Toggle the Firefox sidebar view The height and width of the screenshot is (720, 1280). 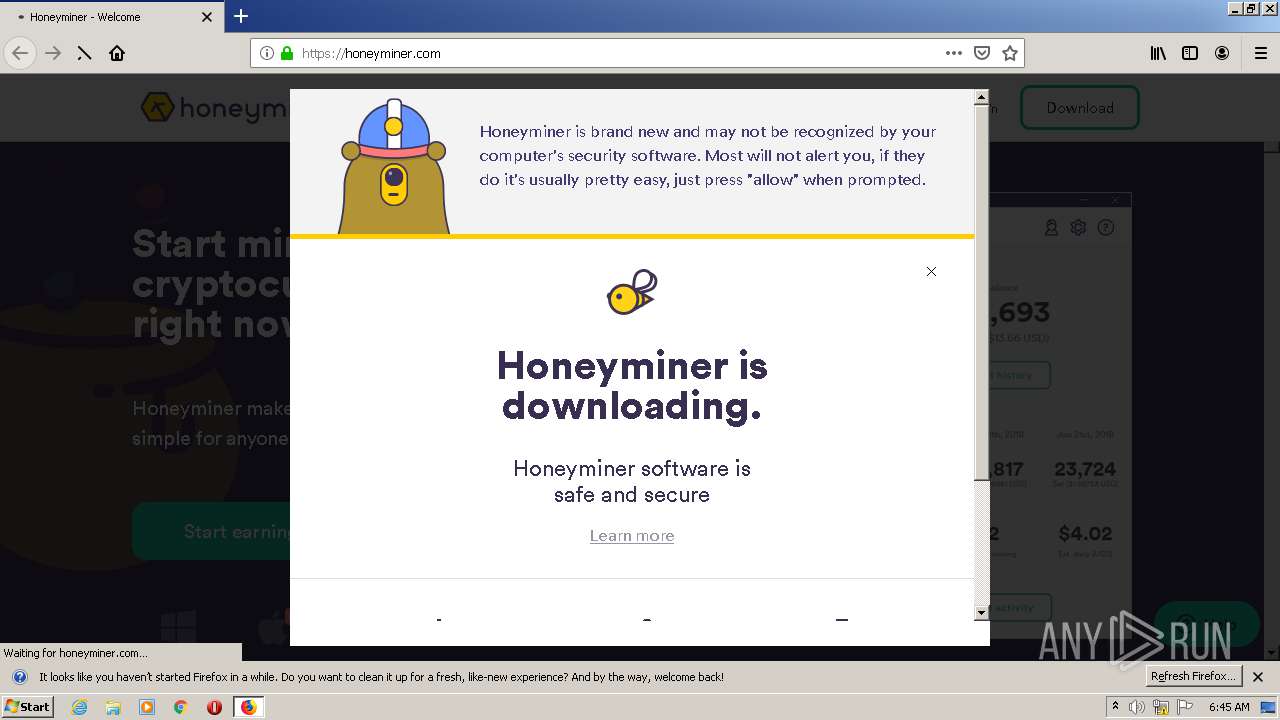[1190, 53]
